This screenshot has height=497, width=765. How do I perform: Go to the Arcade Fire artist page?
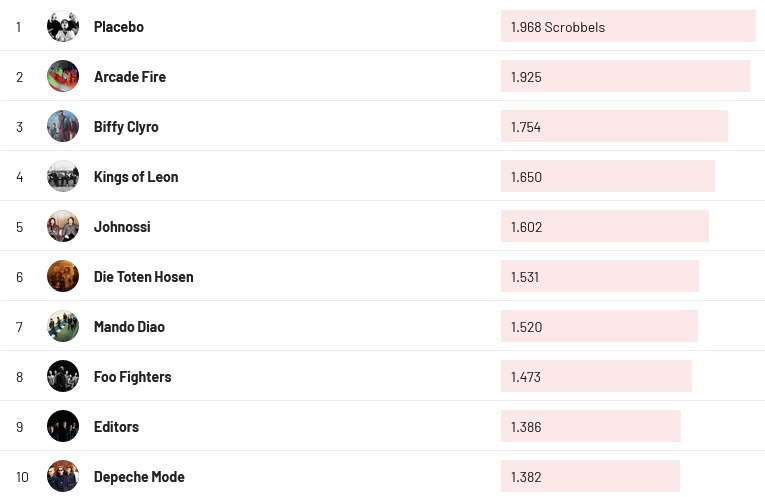(130, 77)
